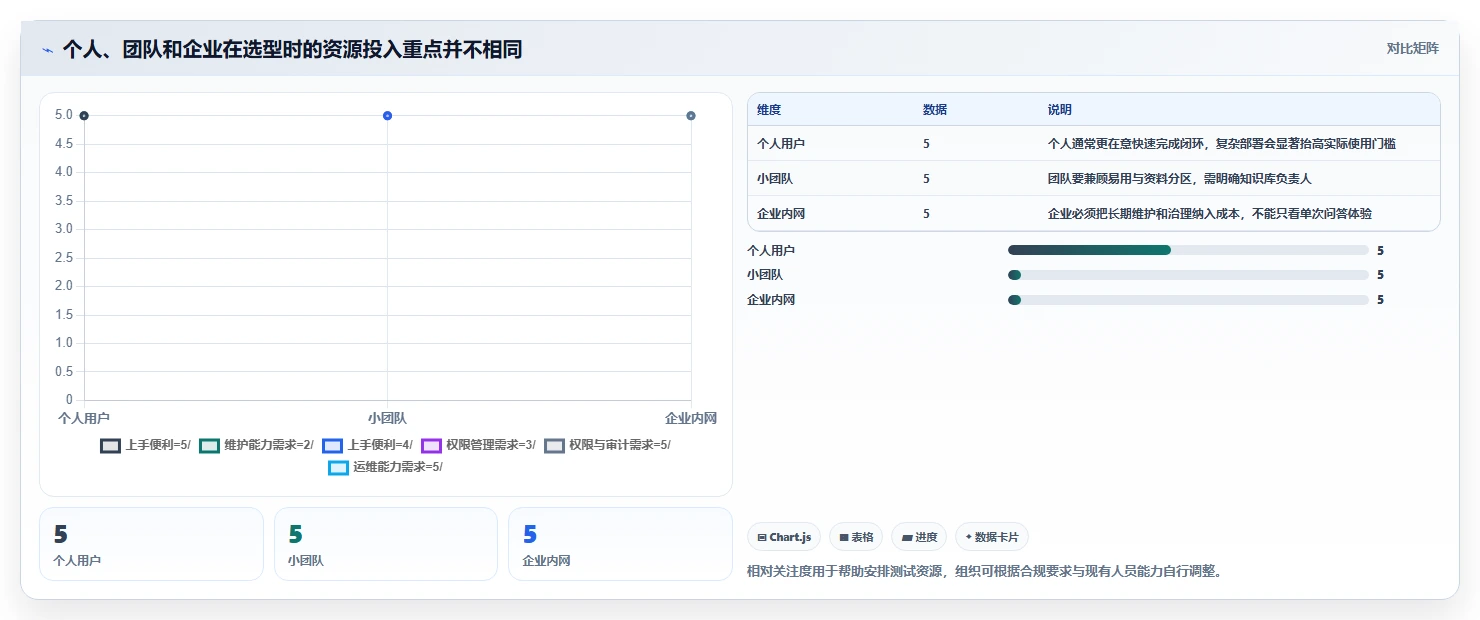Select the 个人用户 cell in the table
1480x620 pixels.
click(x=781, y=144)
